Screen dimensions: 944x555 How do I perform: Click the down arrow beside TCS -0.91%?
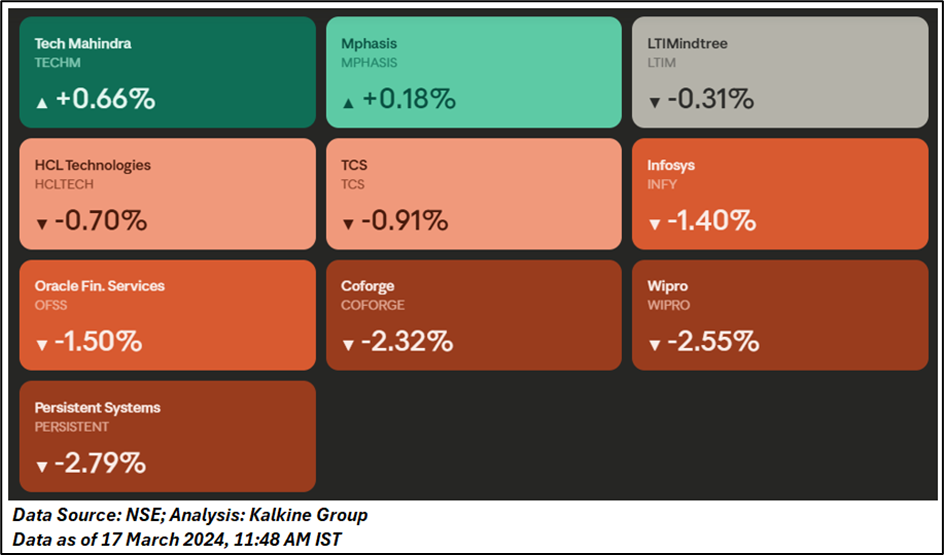click(x=348, y=224)
